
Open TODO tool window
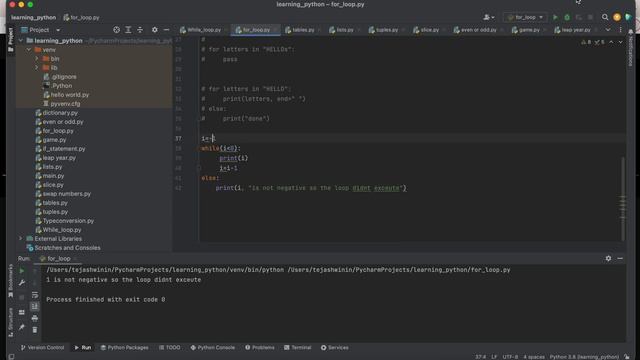[169, 347]
